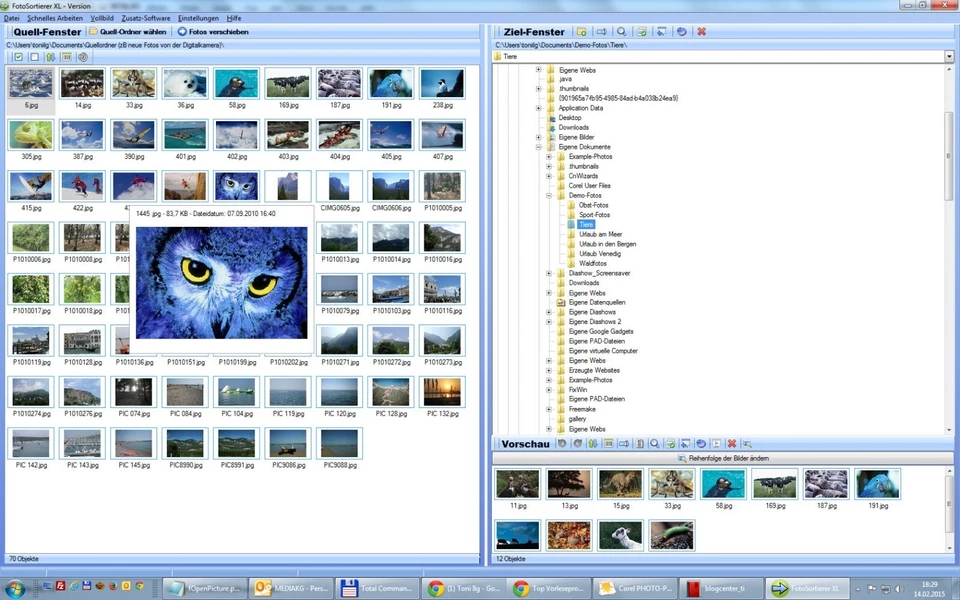This screenshot has width=960, height=600.
Task: Refresh the Ziel-Fenster folder view
Action: click(x=642, y=31)
